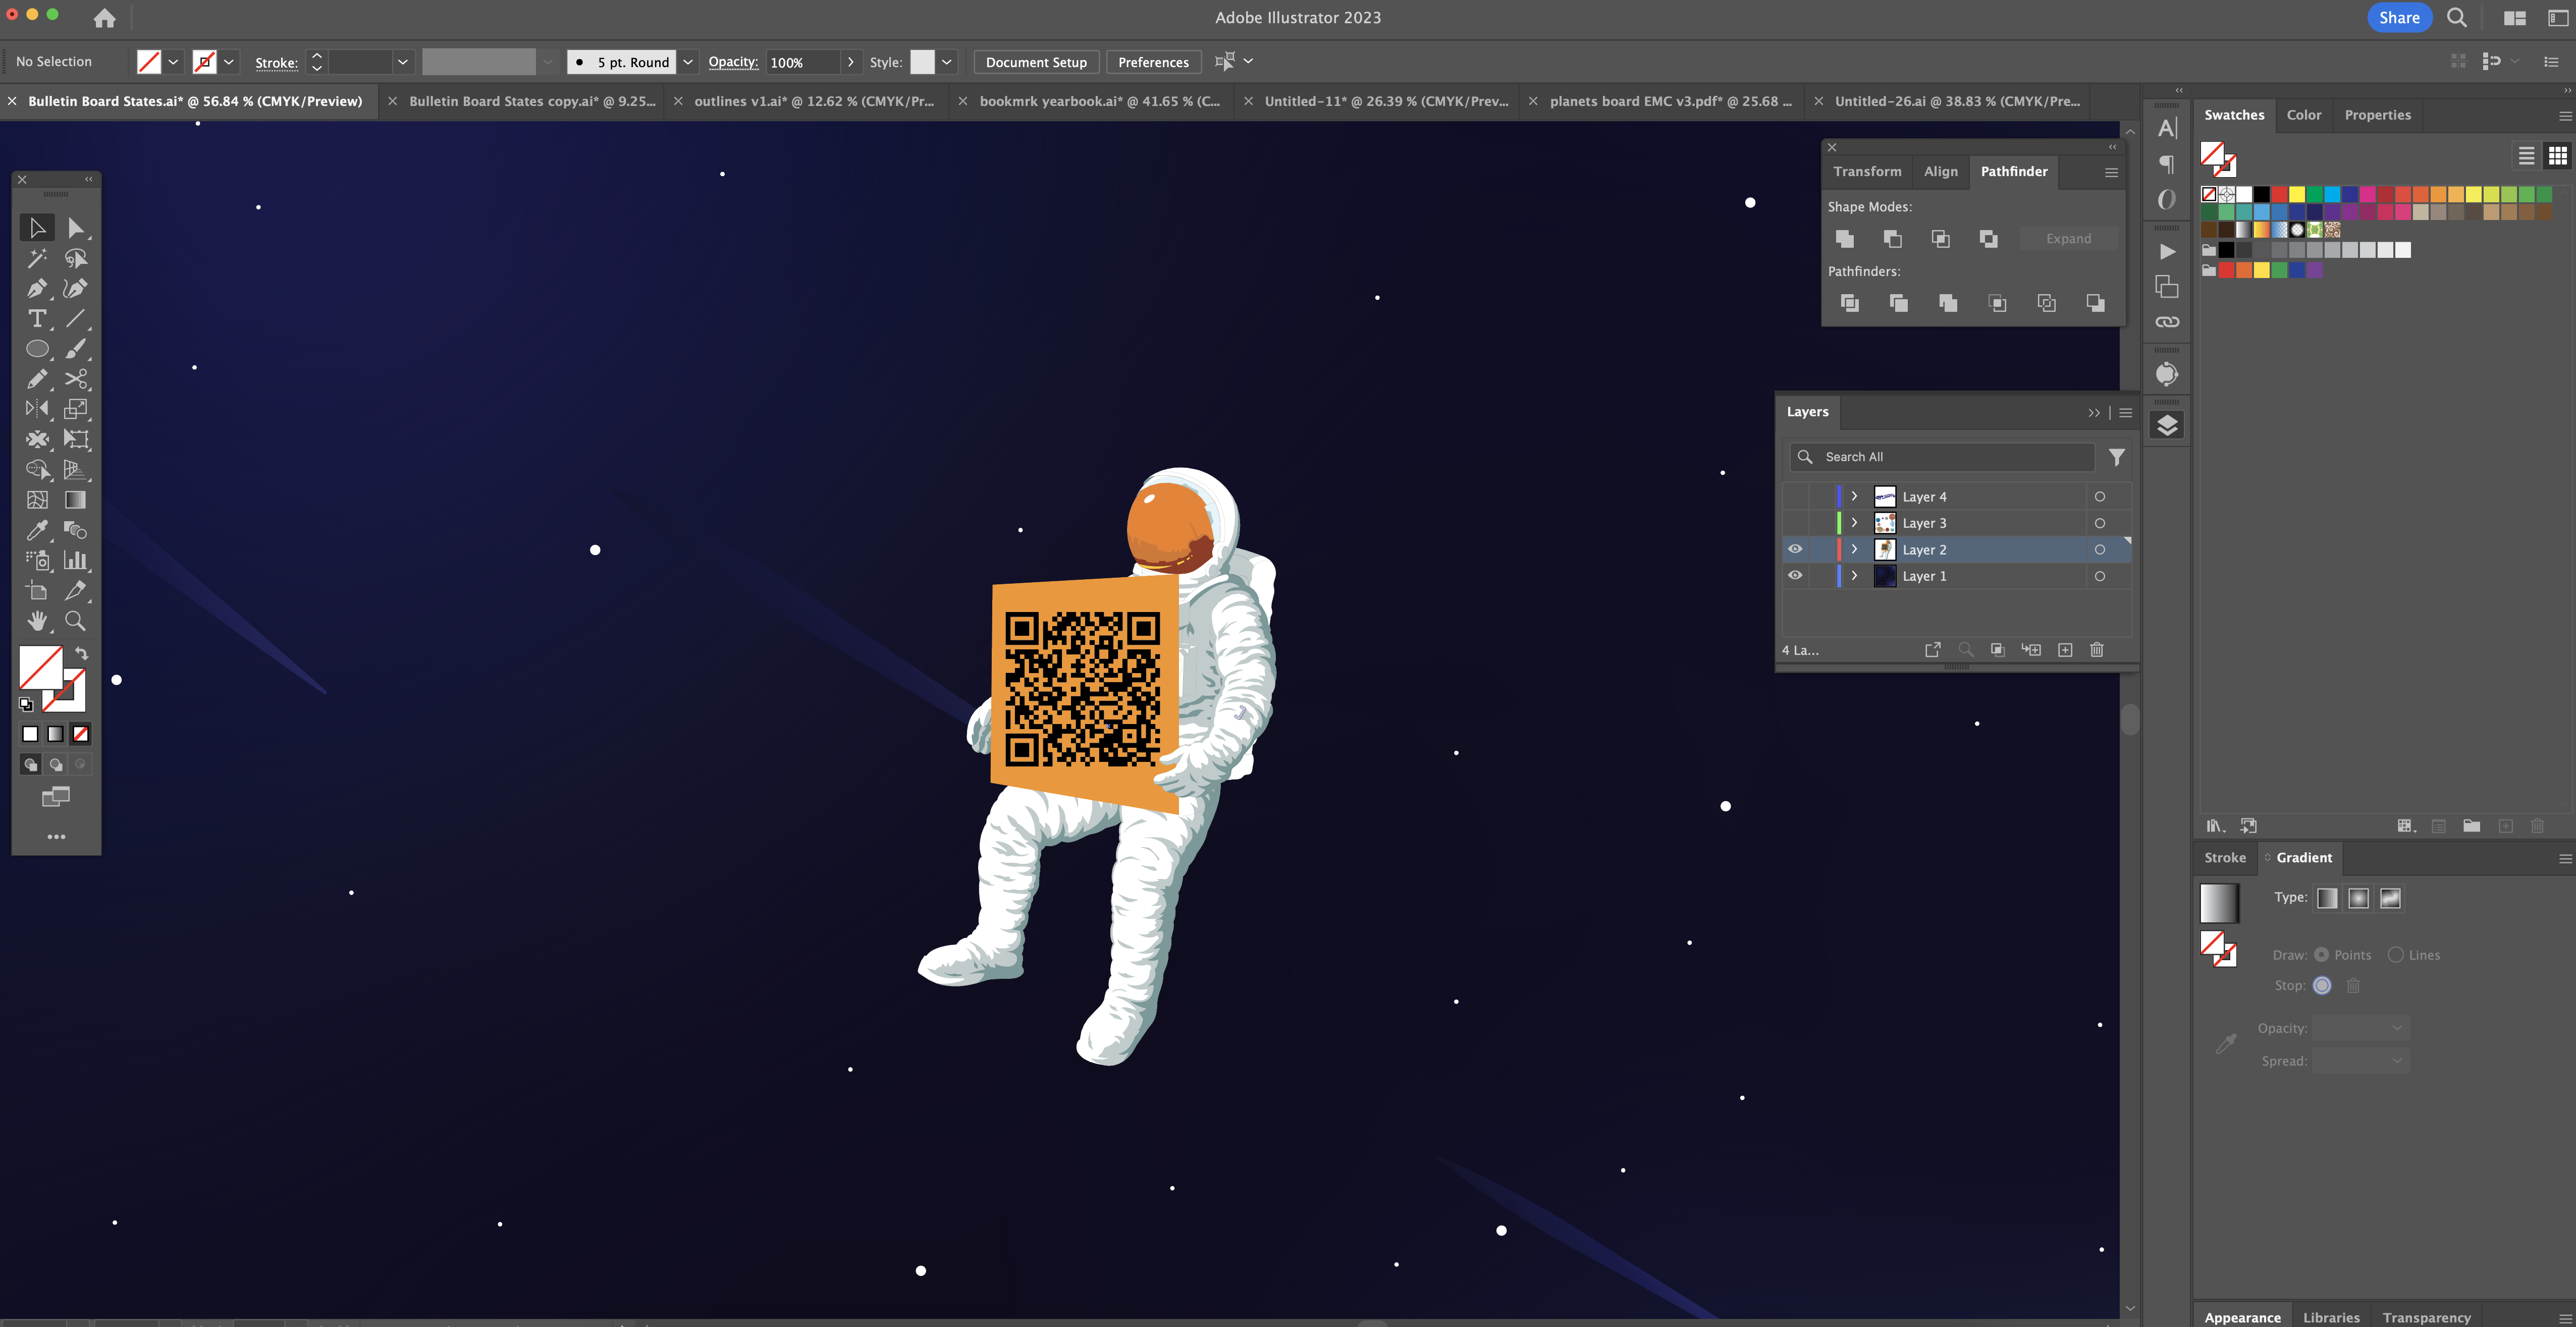Image resolution: width=2576 pixels, height=1327 pixels.
Task: Select the Eyedropper tool
Action: (37, 530)
